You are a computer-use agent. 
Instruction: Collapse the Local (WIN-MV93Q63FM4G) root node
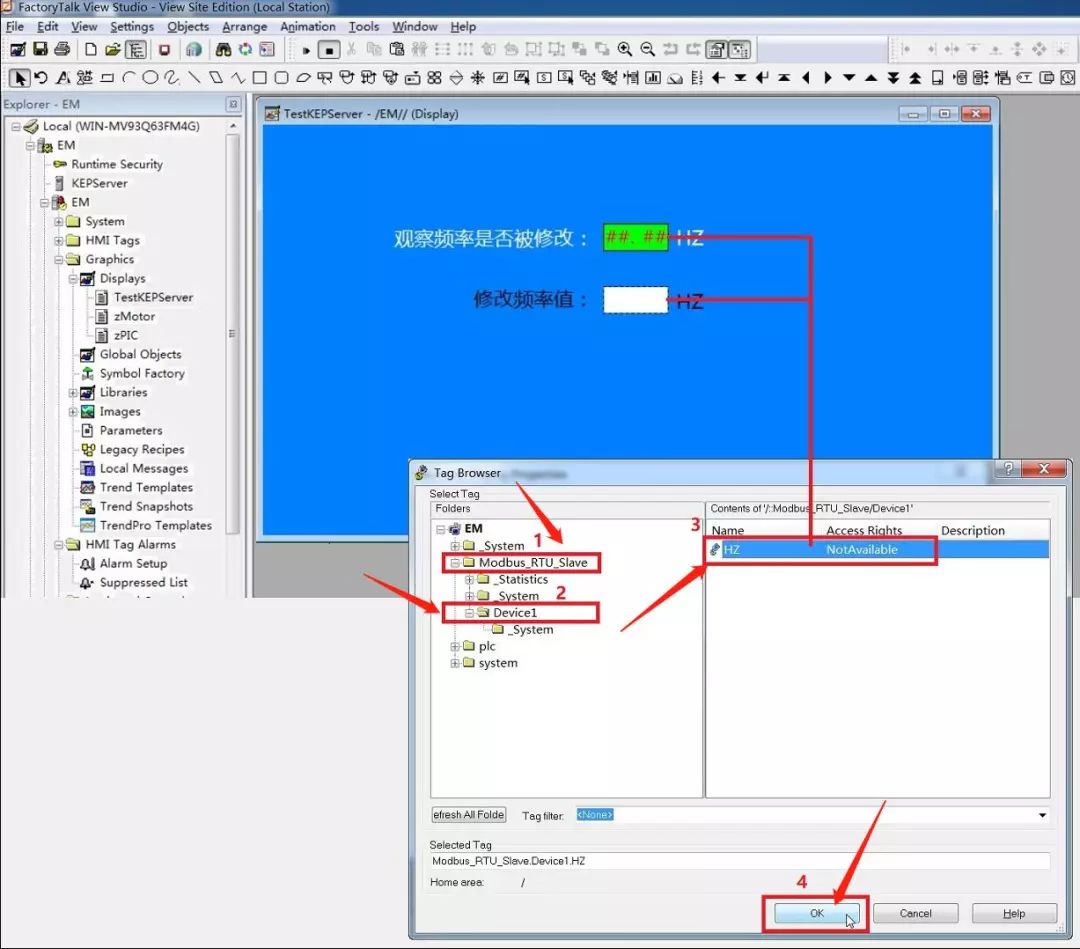[16, 127]
